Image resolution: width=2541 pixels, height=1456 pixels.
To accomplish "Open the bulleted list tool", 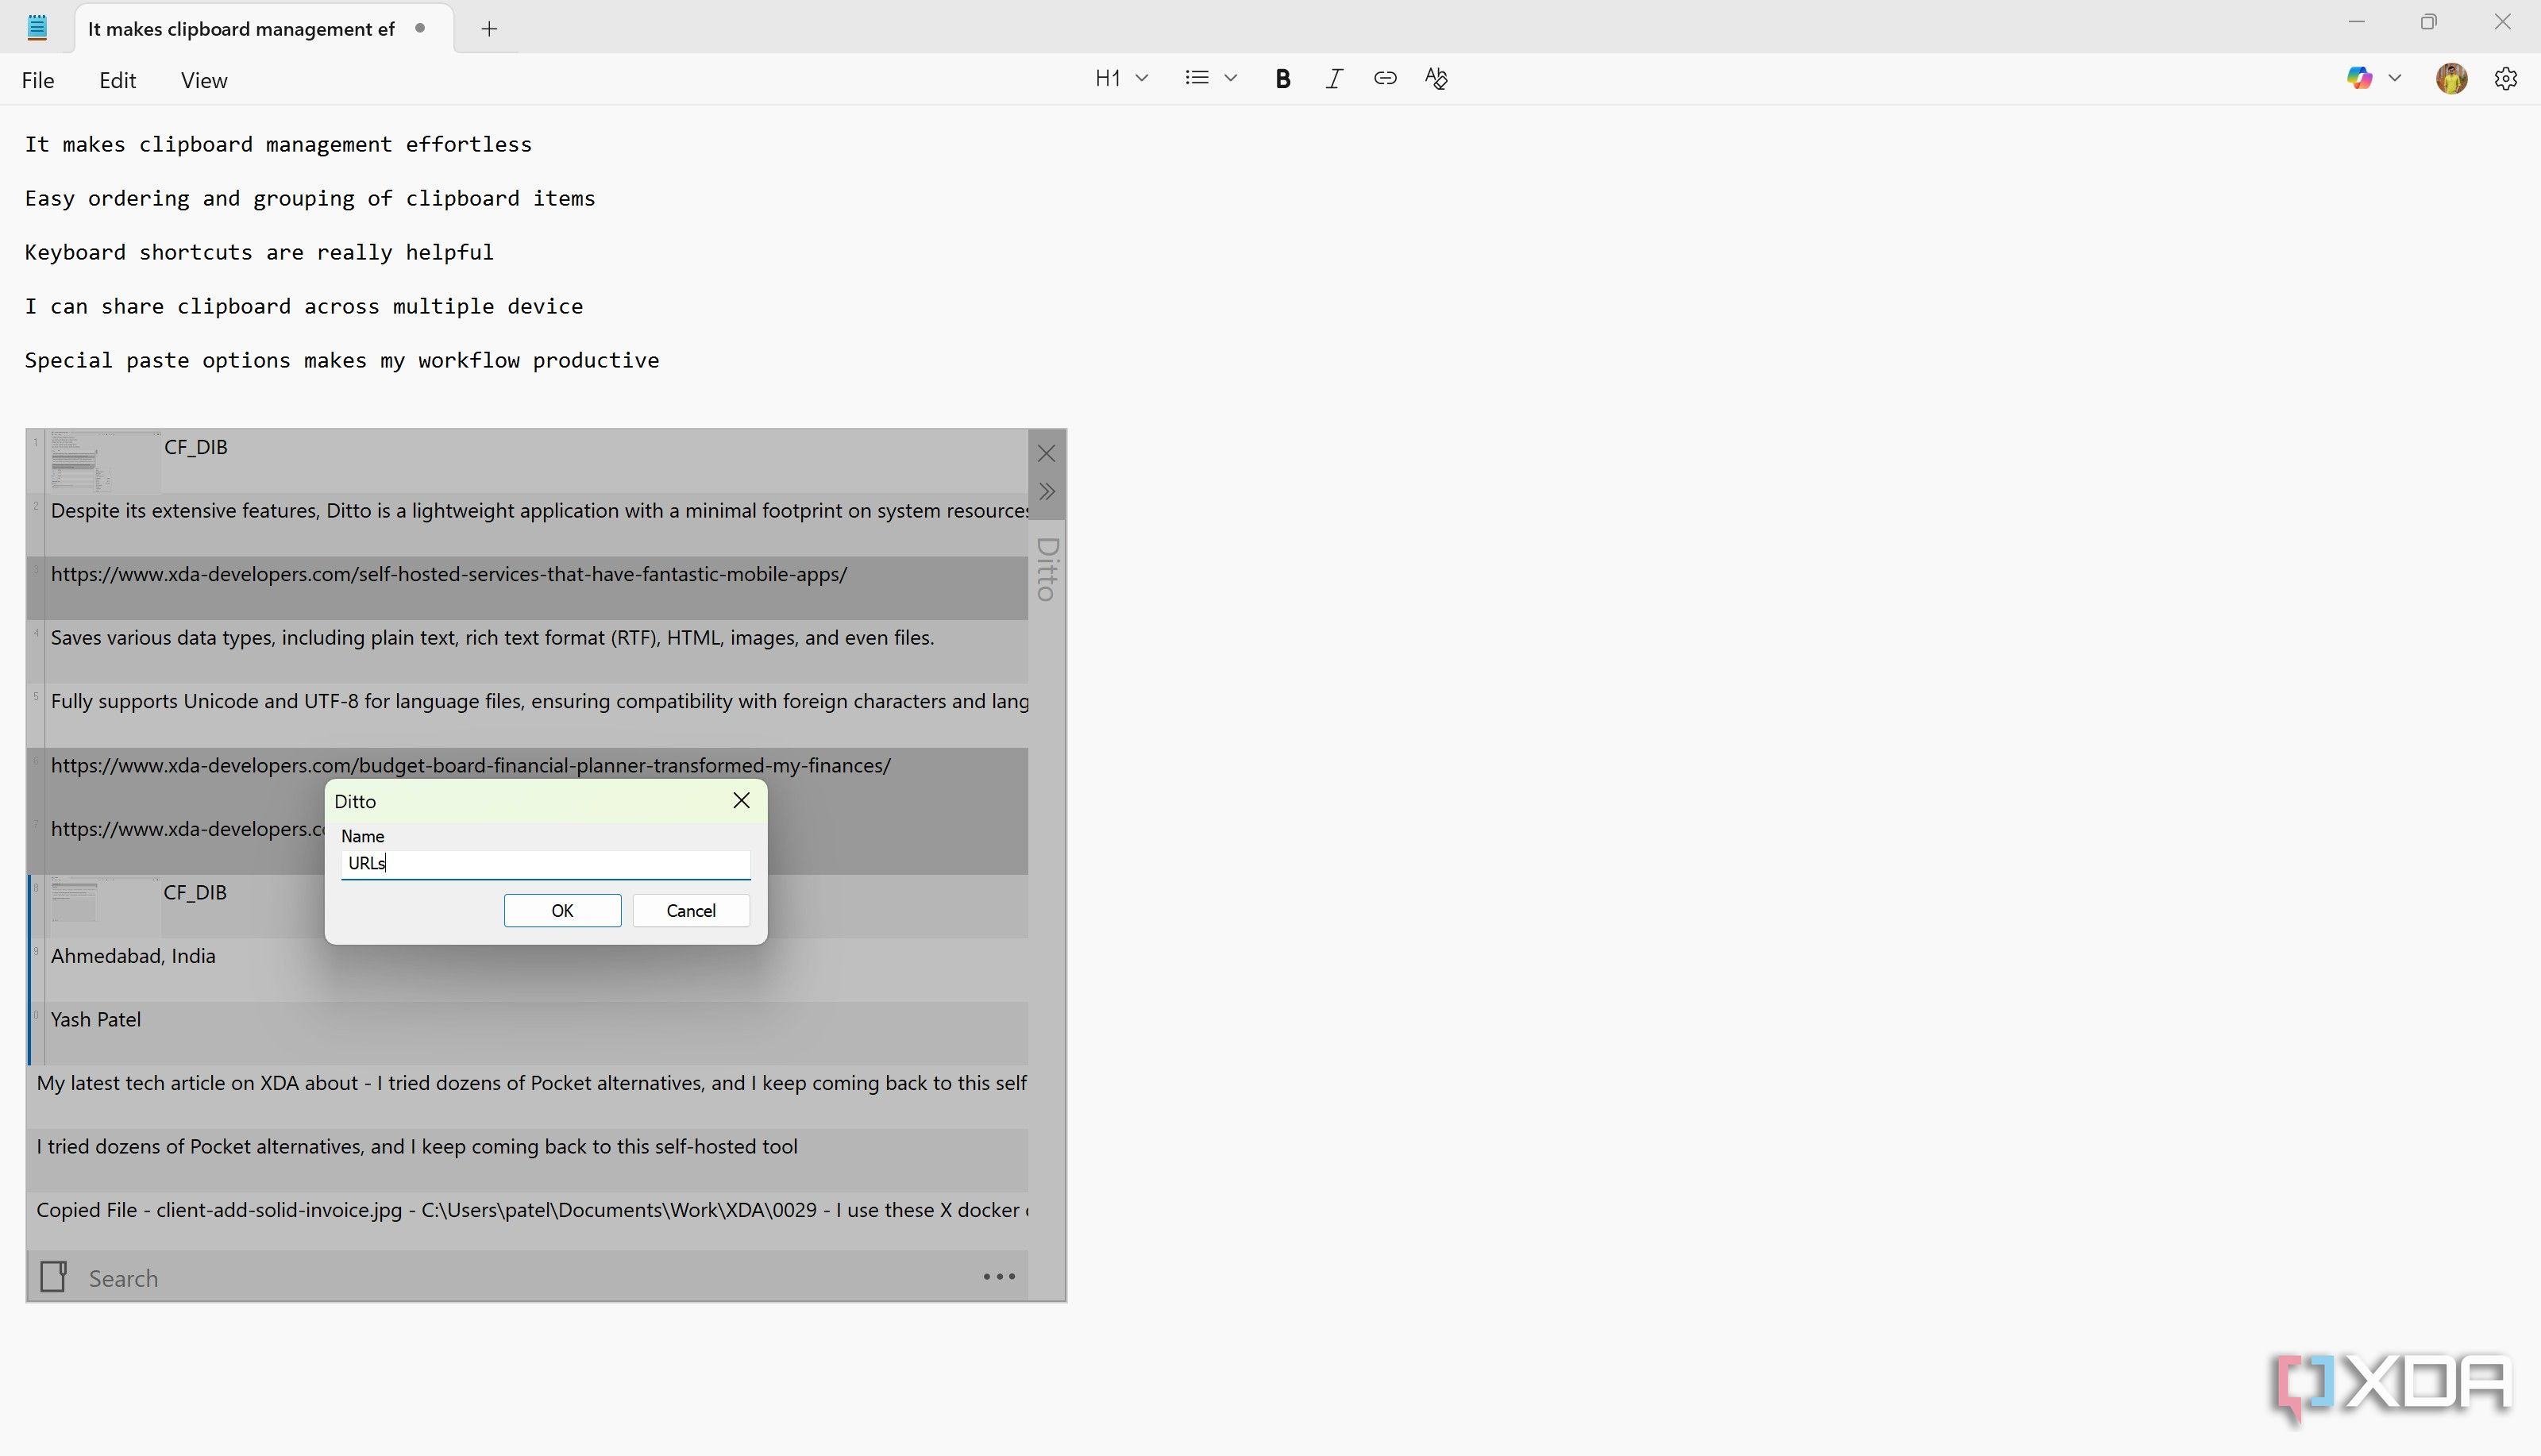I will (x=1197, y=78).
